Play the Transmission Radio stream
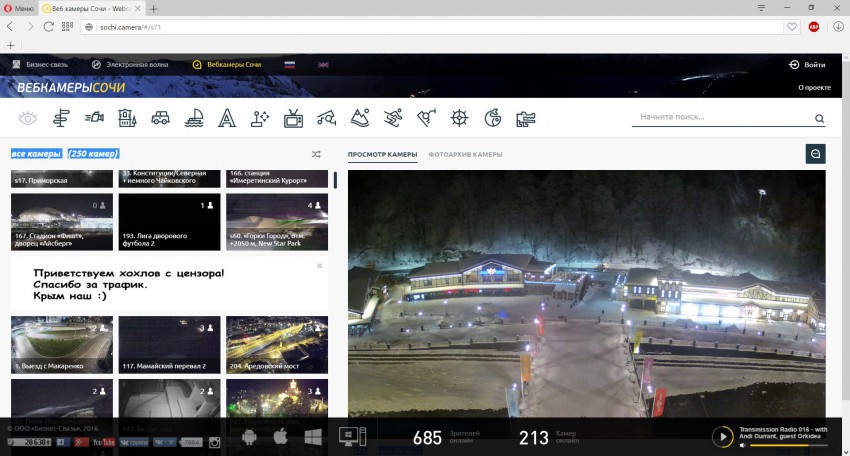The width and height of the screenshot is (850, 456). pos(721,437)
